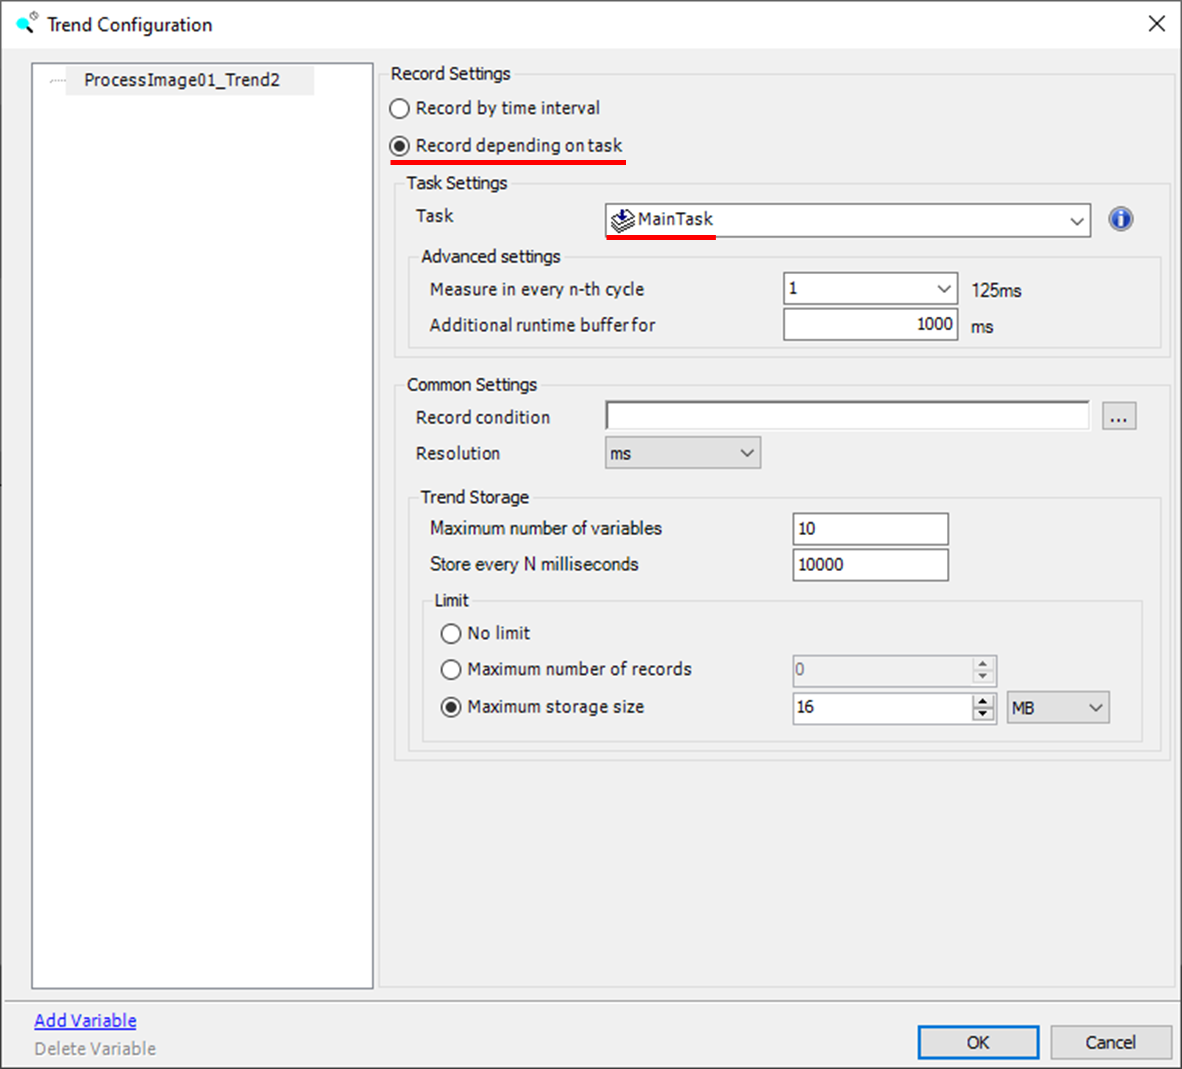Click the Trend Configuration title bar icon
Viewport: 1182px width, 1069px height.
coord(26,23)
